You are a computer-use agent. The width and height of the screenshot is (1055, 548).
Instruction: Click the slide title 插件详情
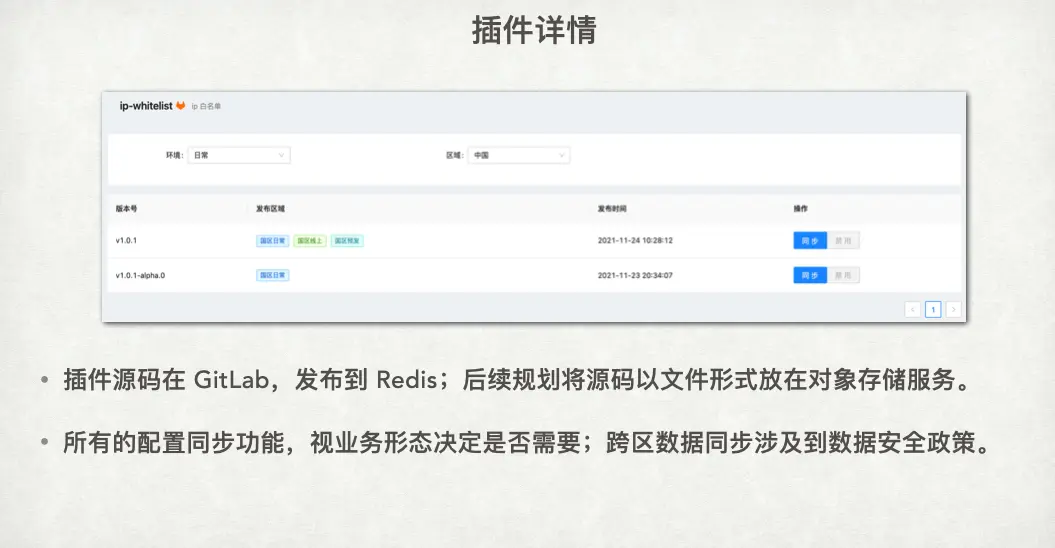[x=534, y=30]
